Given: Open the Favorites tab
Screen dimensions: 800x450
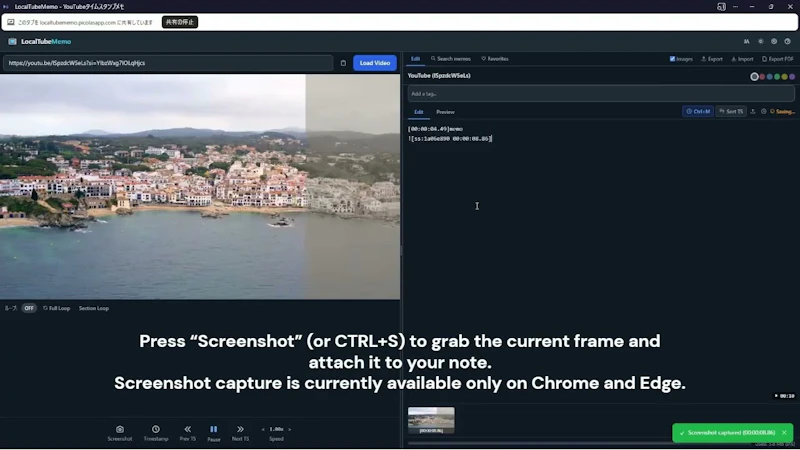Looking at the screenshot, I should [x=495, y=59].
